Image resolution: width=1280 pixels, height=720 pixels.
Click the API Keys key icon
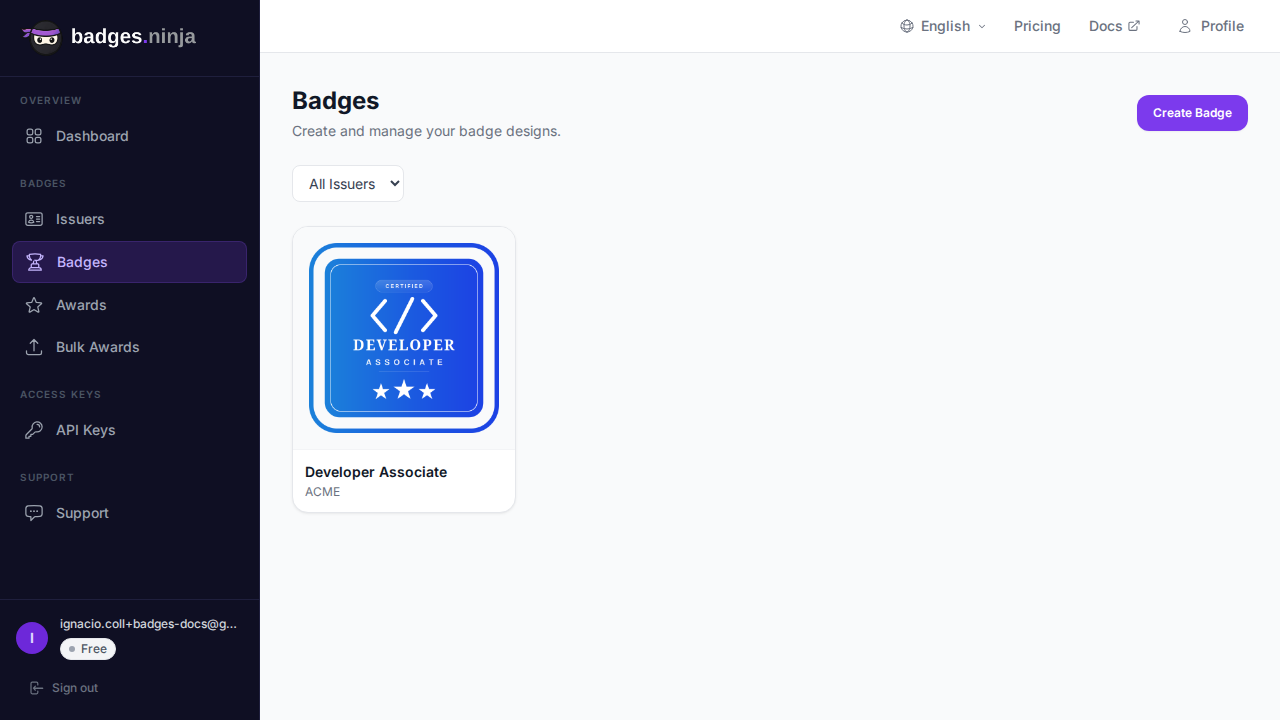click(34, 430)
